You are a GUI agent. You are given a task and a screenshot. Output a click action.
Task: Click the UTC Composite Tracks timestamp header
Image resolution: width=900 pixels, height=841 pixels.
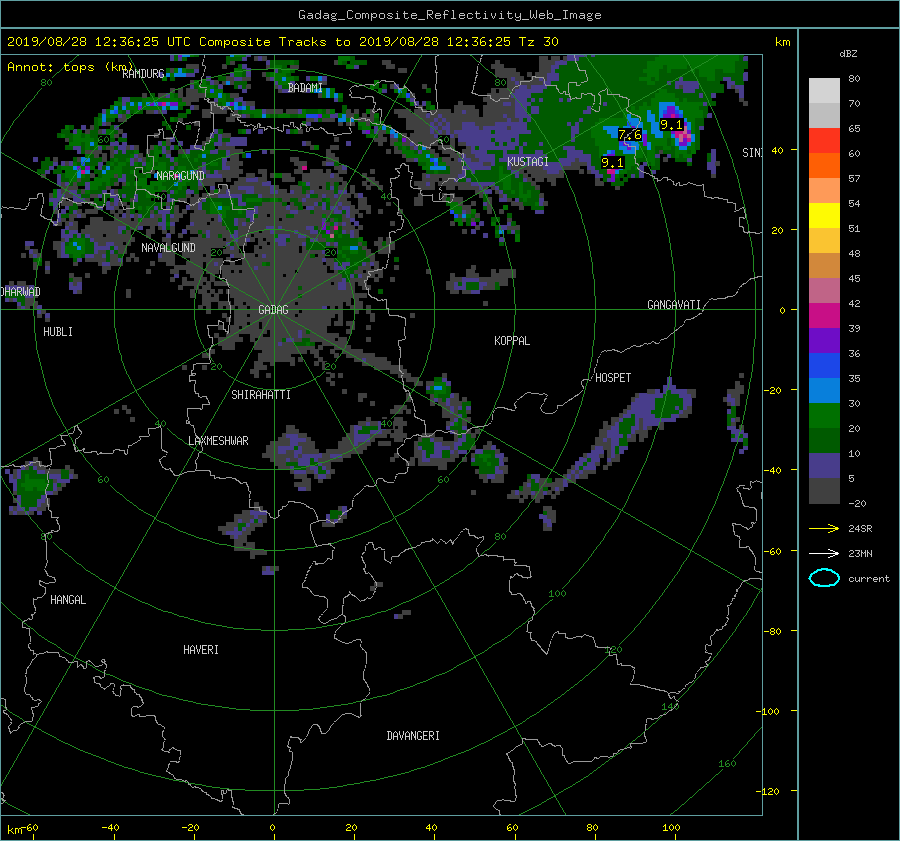(282, 42)
